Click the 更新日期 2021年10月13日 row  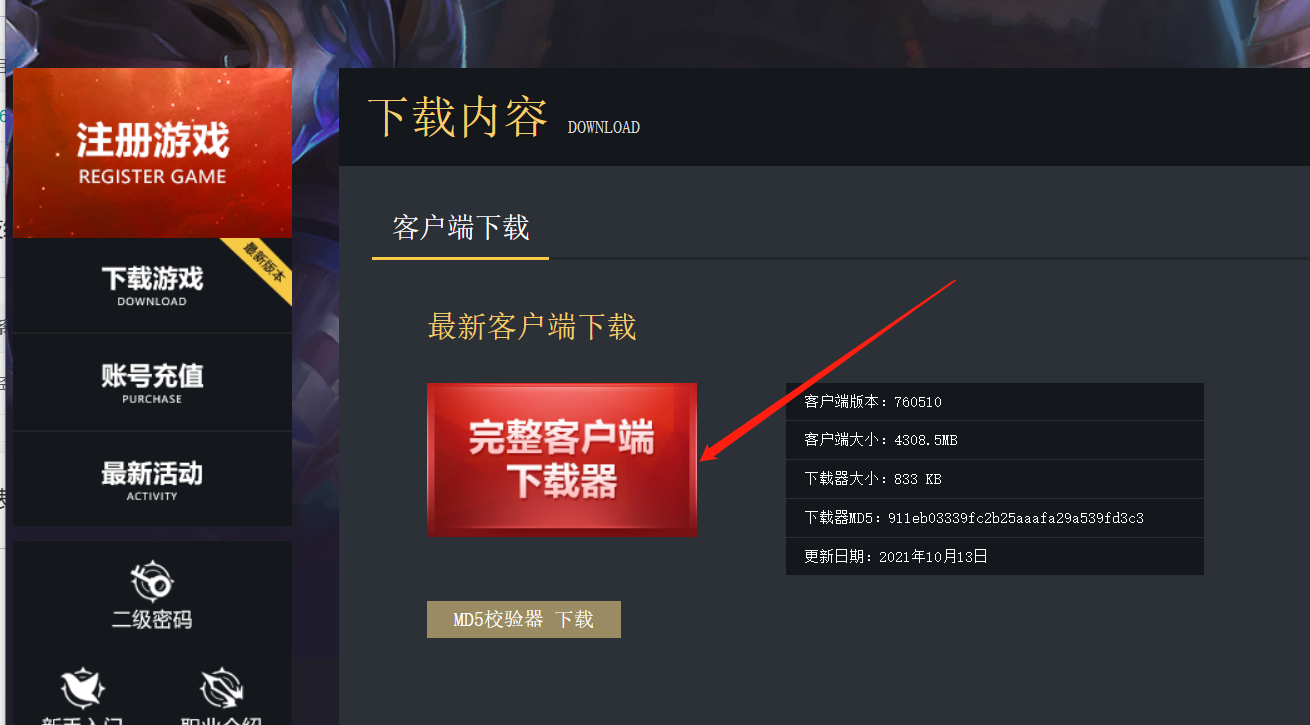995,556
